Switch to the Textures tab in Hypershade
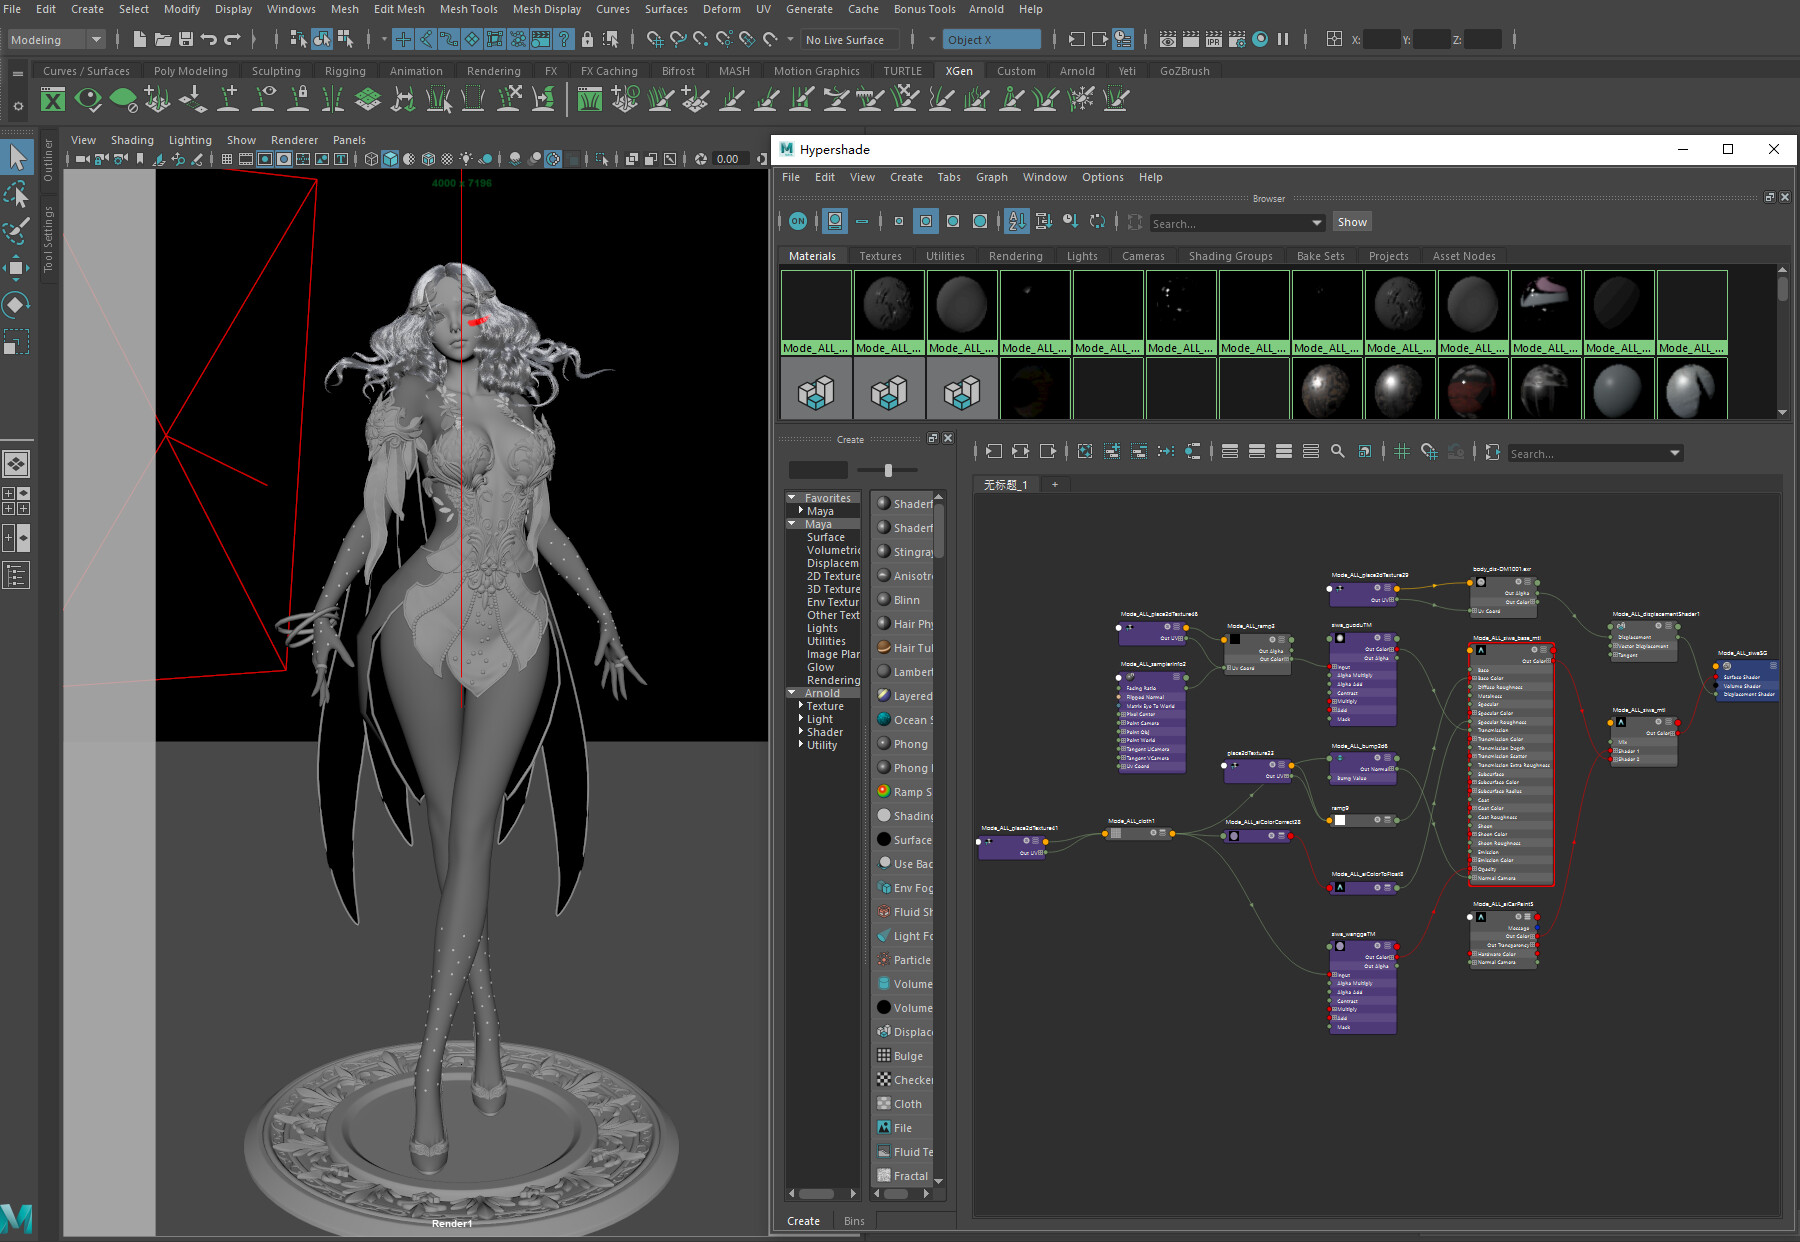The width and height of the screenshot is (1800, 1242). 880,256
